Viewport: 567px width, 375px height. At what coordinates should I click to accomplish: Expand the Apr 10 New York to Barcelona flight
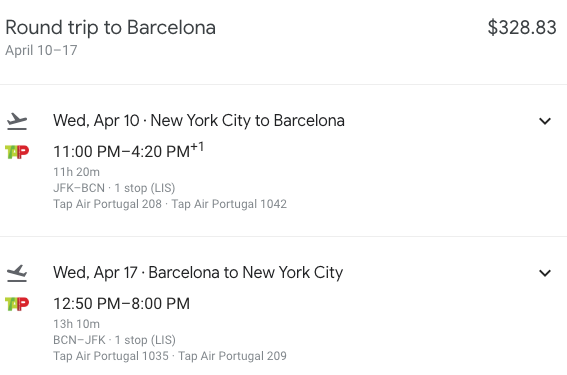pos(545,121)
